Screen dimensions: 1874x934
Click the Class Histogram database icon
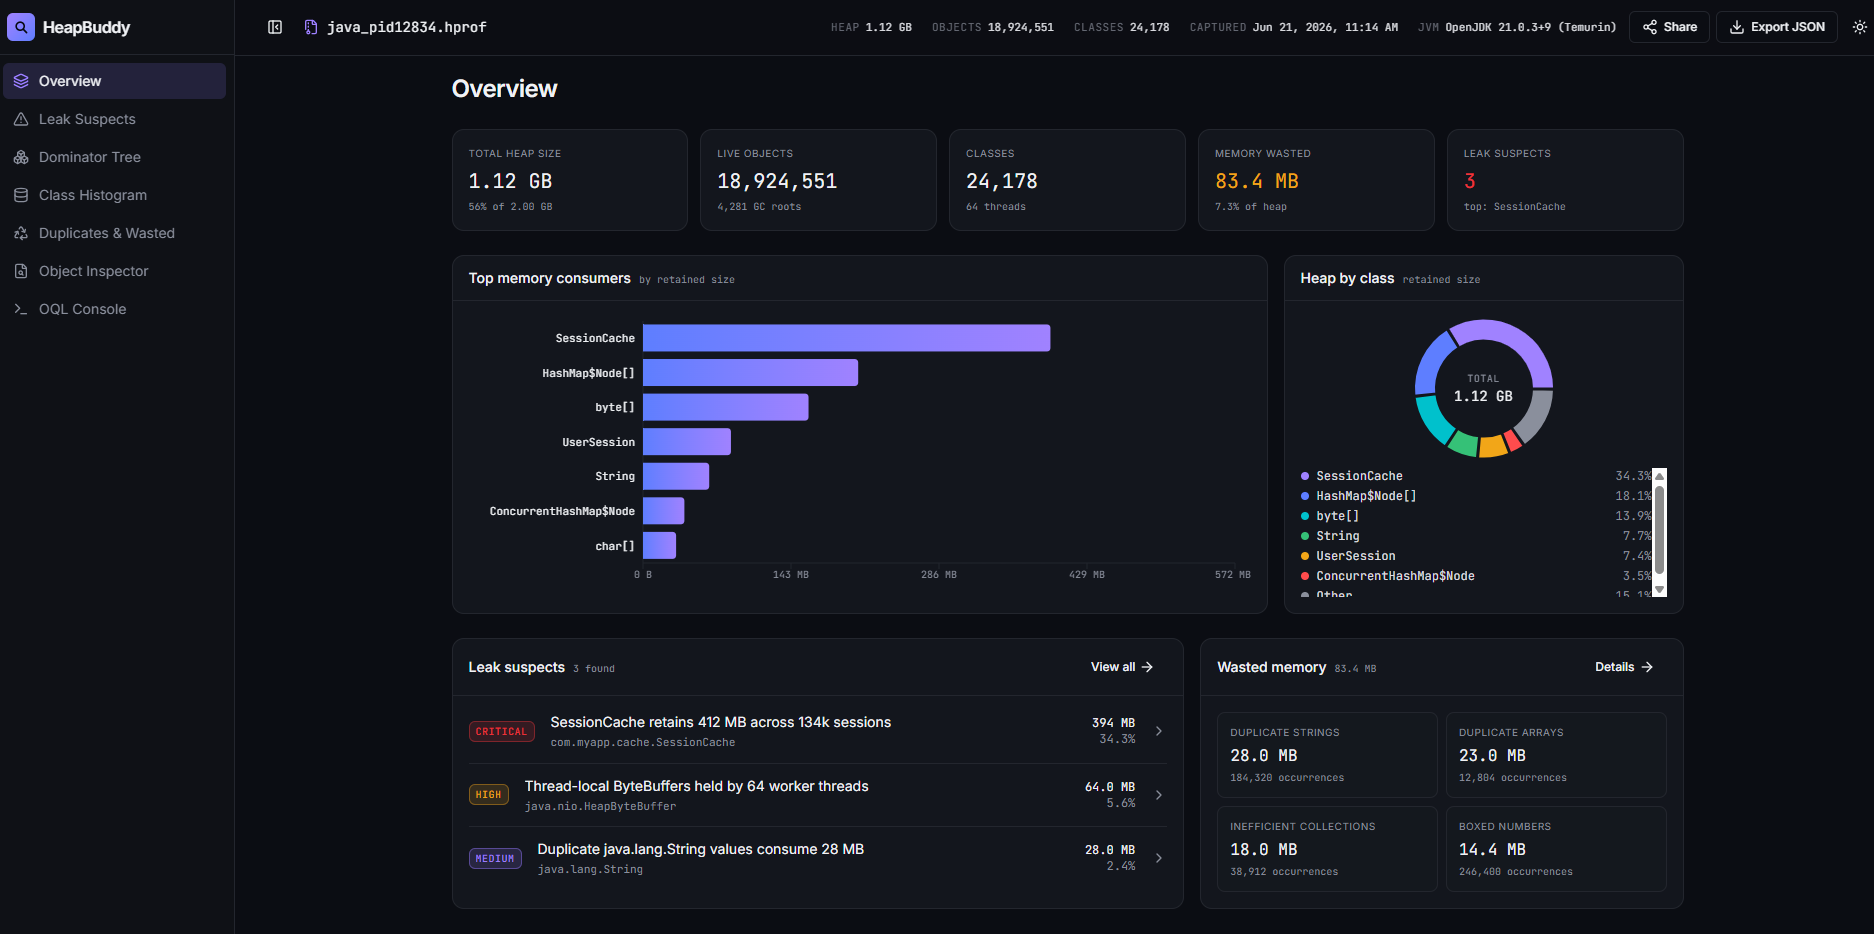[21, 195]
